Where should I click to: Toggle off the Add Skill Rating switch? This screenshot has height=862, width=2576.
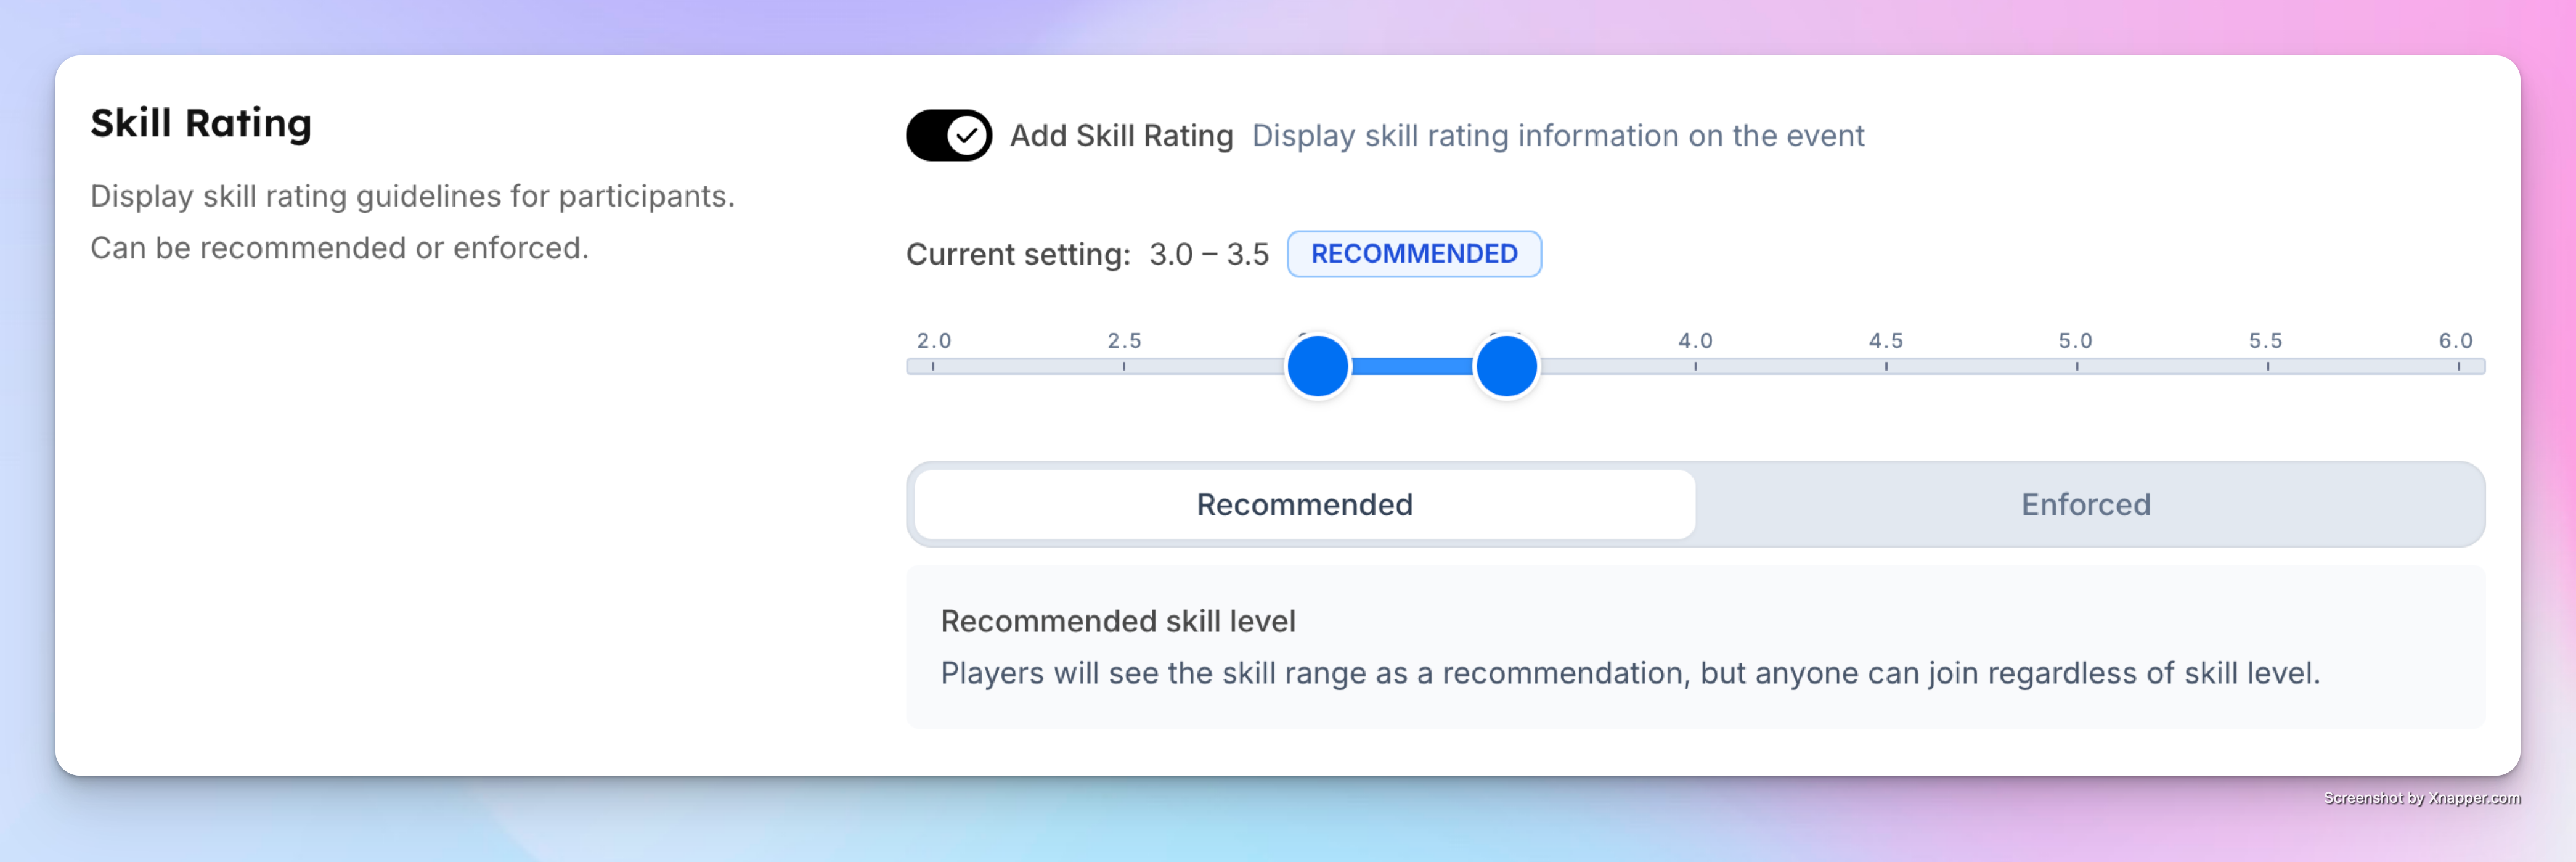point(948,135)
